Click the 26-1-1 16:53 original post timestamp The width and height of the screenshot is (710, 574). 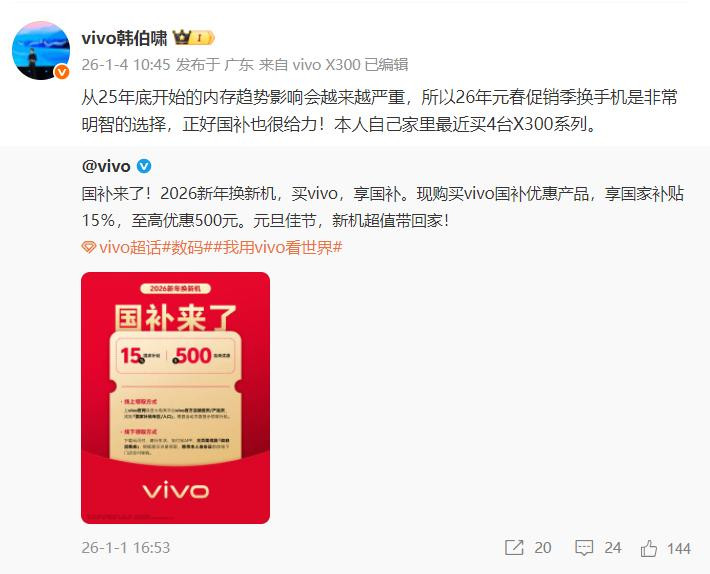pos(126,548)
